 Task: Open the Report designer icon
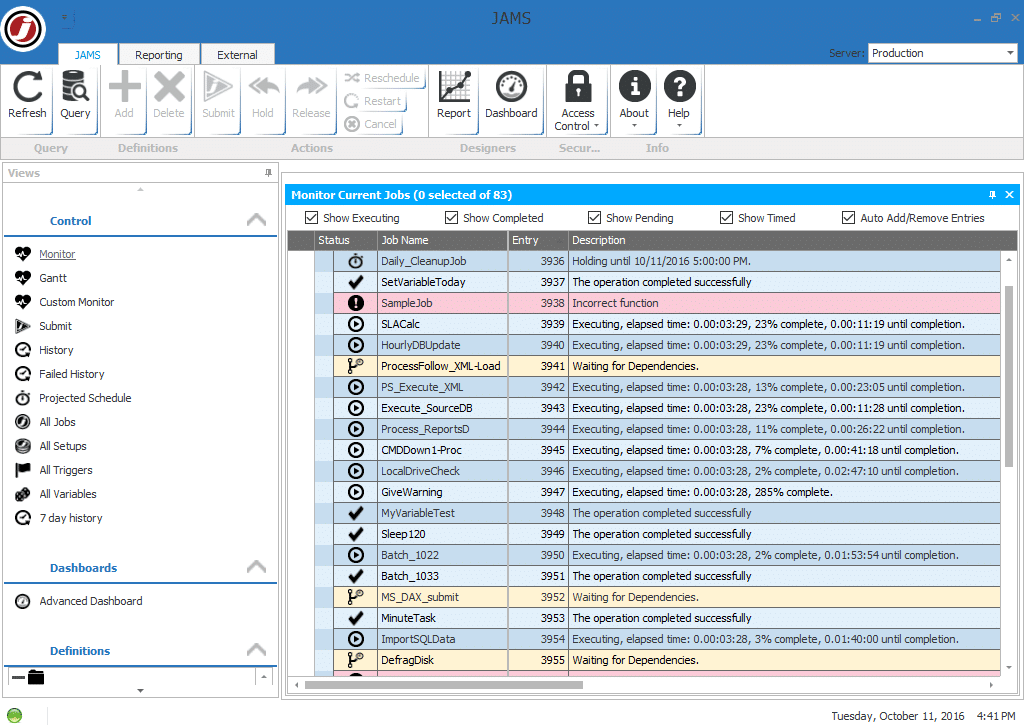454,95
